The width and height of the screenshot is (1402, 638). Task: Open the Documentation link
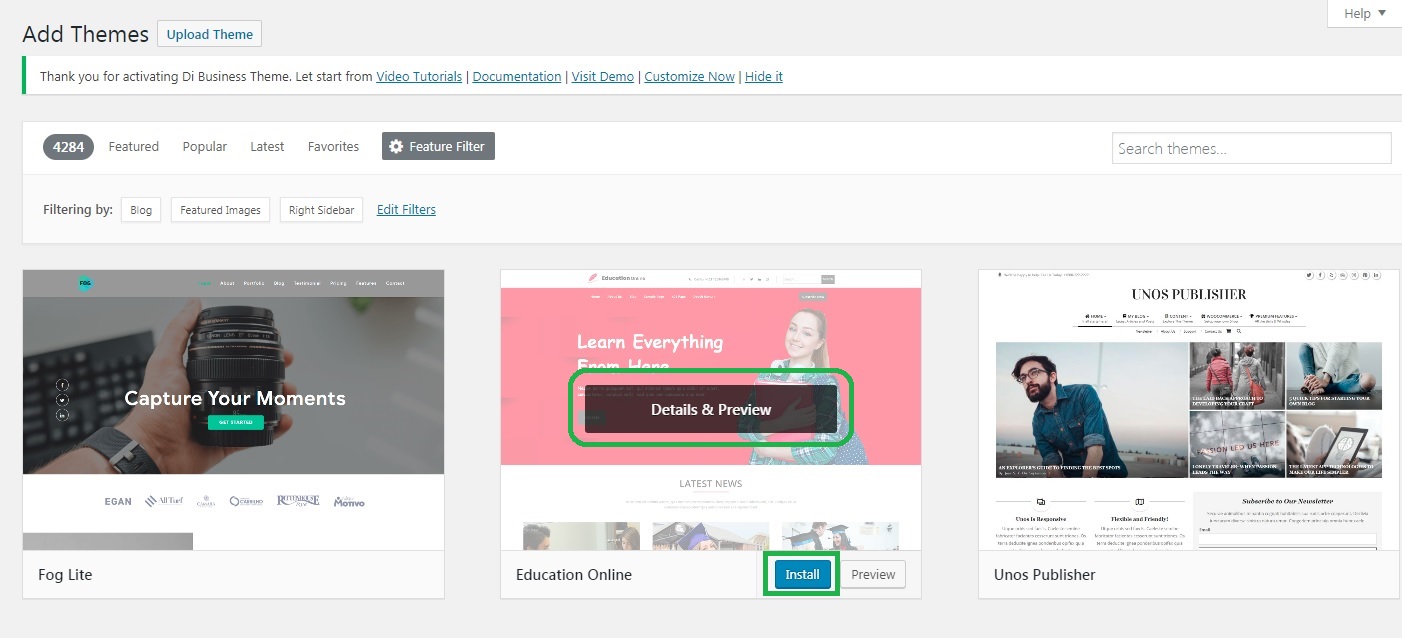516,76
